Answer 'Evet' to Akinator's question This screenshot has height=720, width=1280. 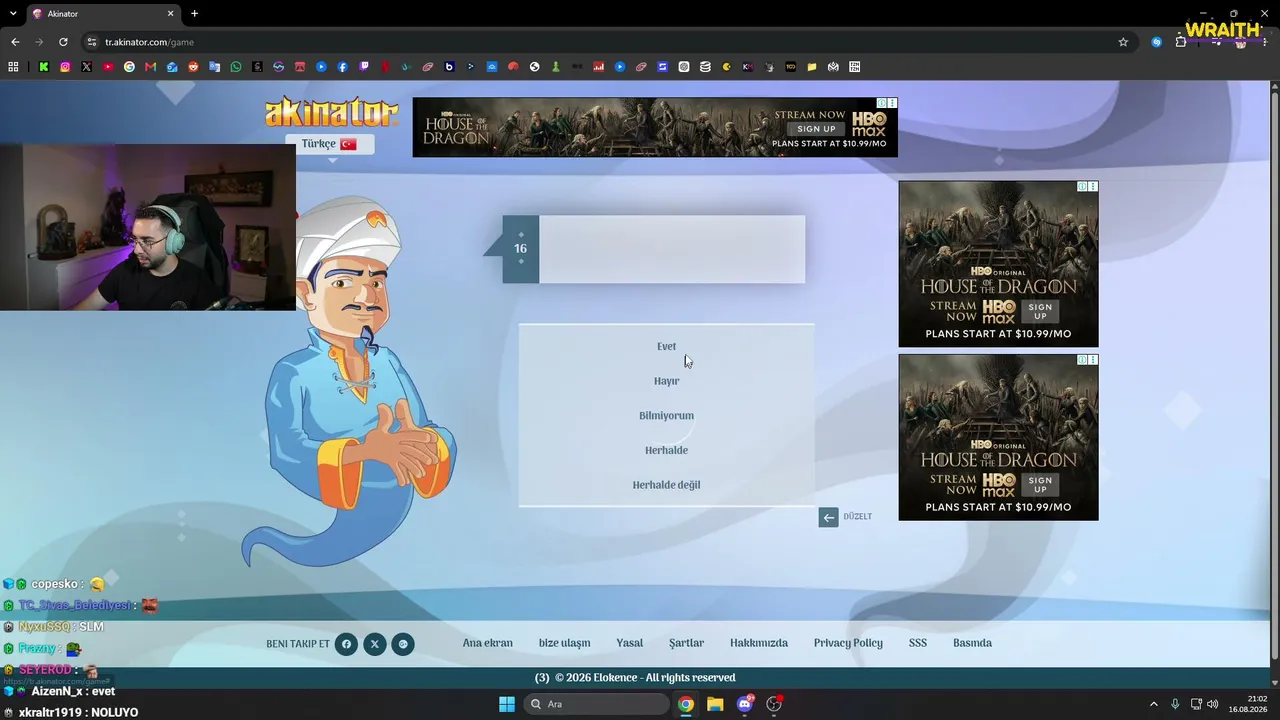[x=666, y=347]
